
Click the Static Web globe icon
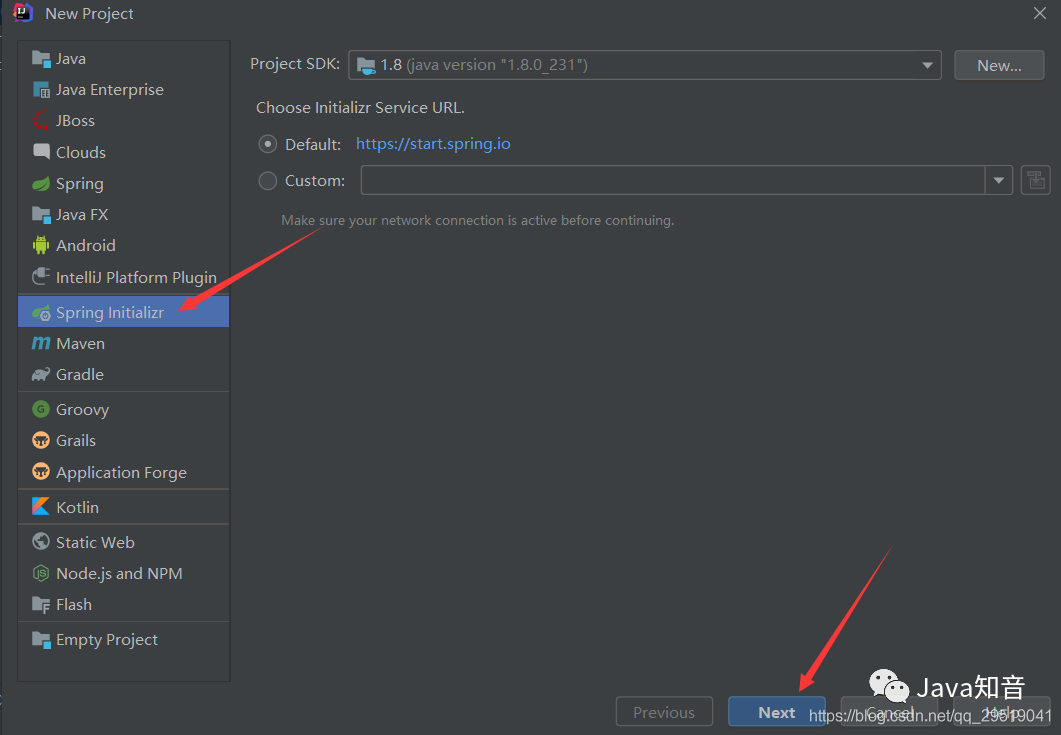pos(41,541)
